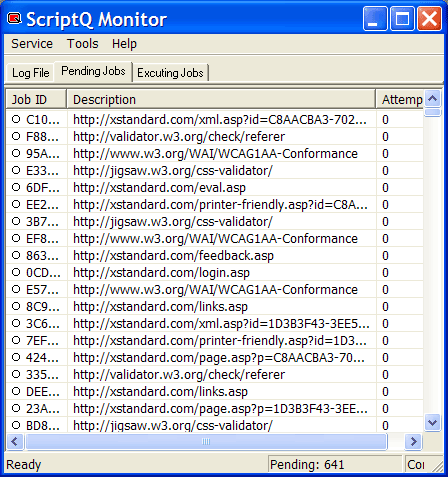Select WCAG1AA-Conformance description in row E57...

point(215,290)
